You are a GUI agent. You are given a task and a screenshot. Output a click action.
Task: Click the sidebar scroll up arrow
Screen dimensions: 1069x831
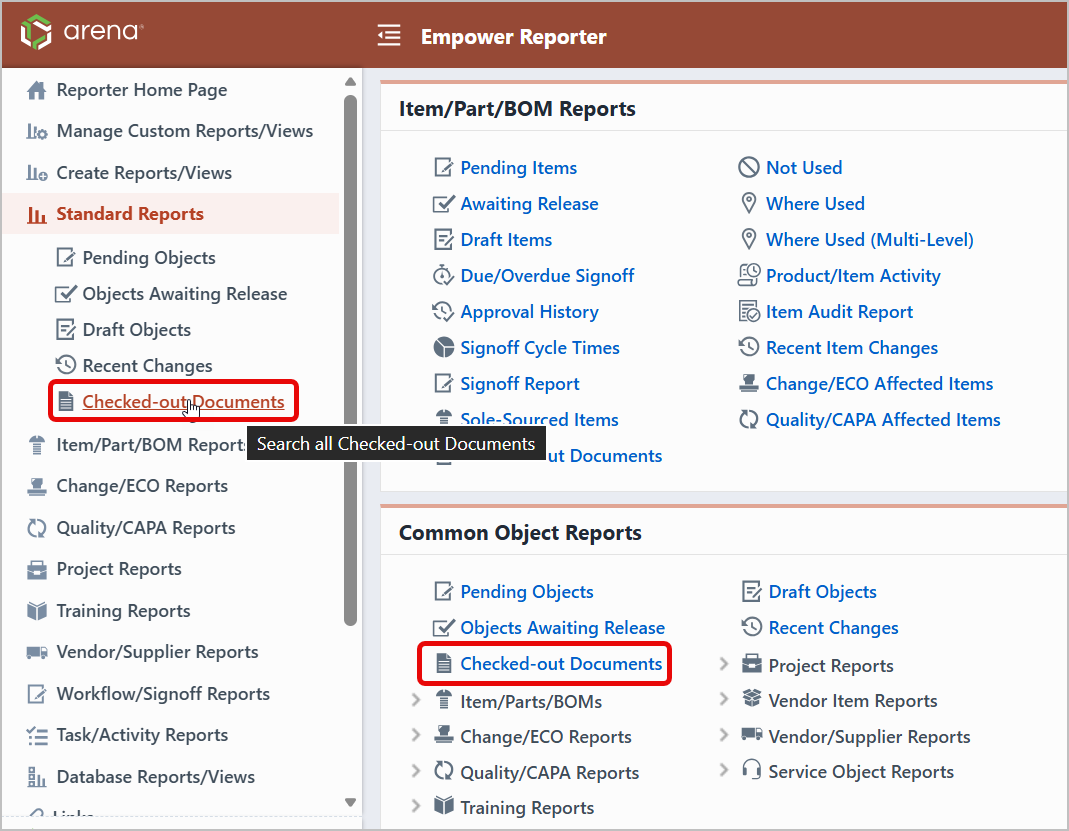(x=350, y=82)
